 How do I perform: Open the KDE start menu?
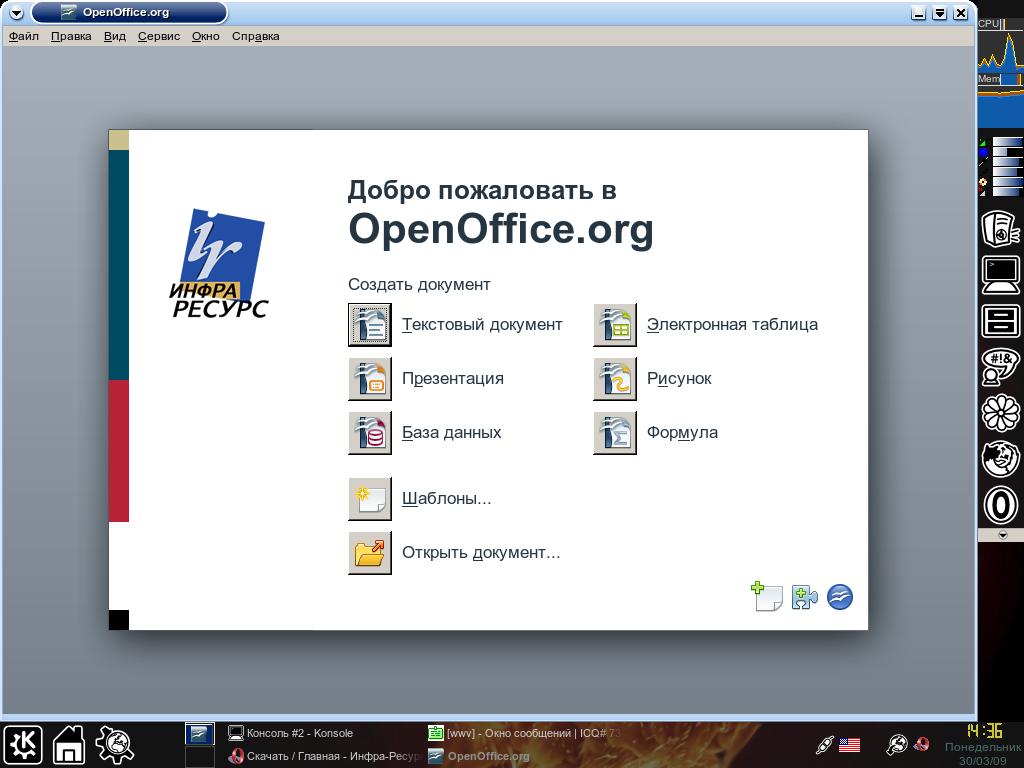22,743
